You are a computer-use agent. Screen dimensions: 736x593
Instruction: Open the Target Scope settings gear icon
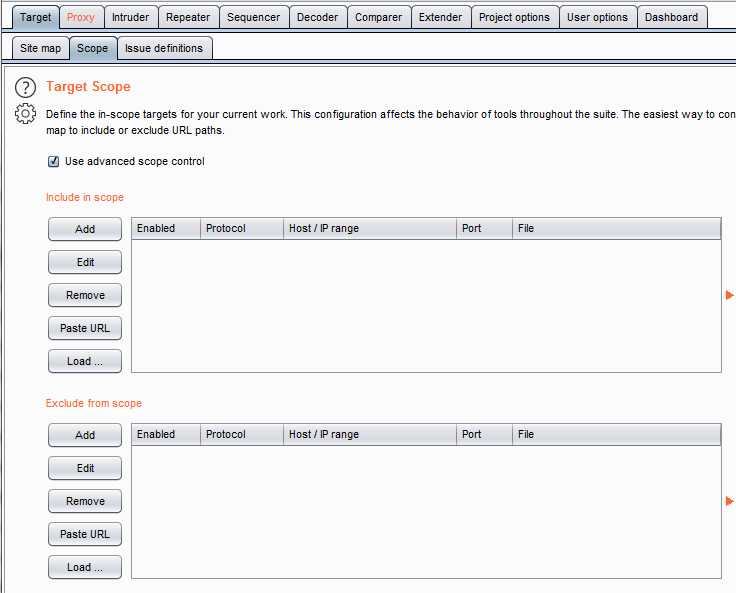point(25,114)
